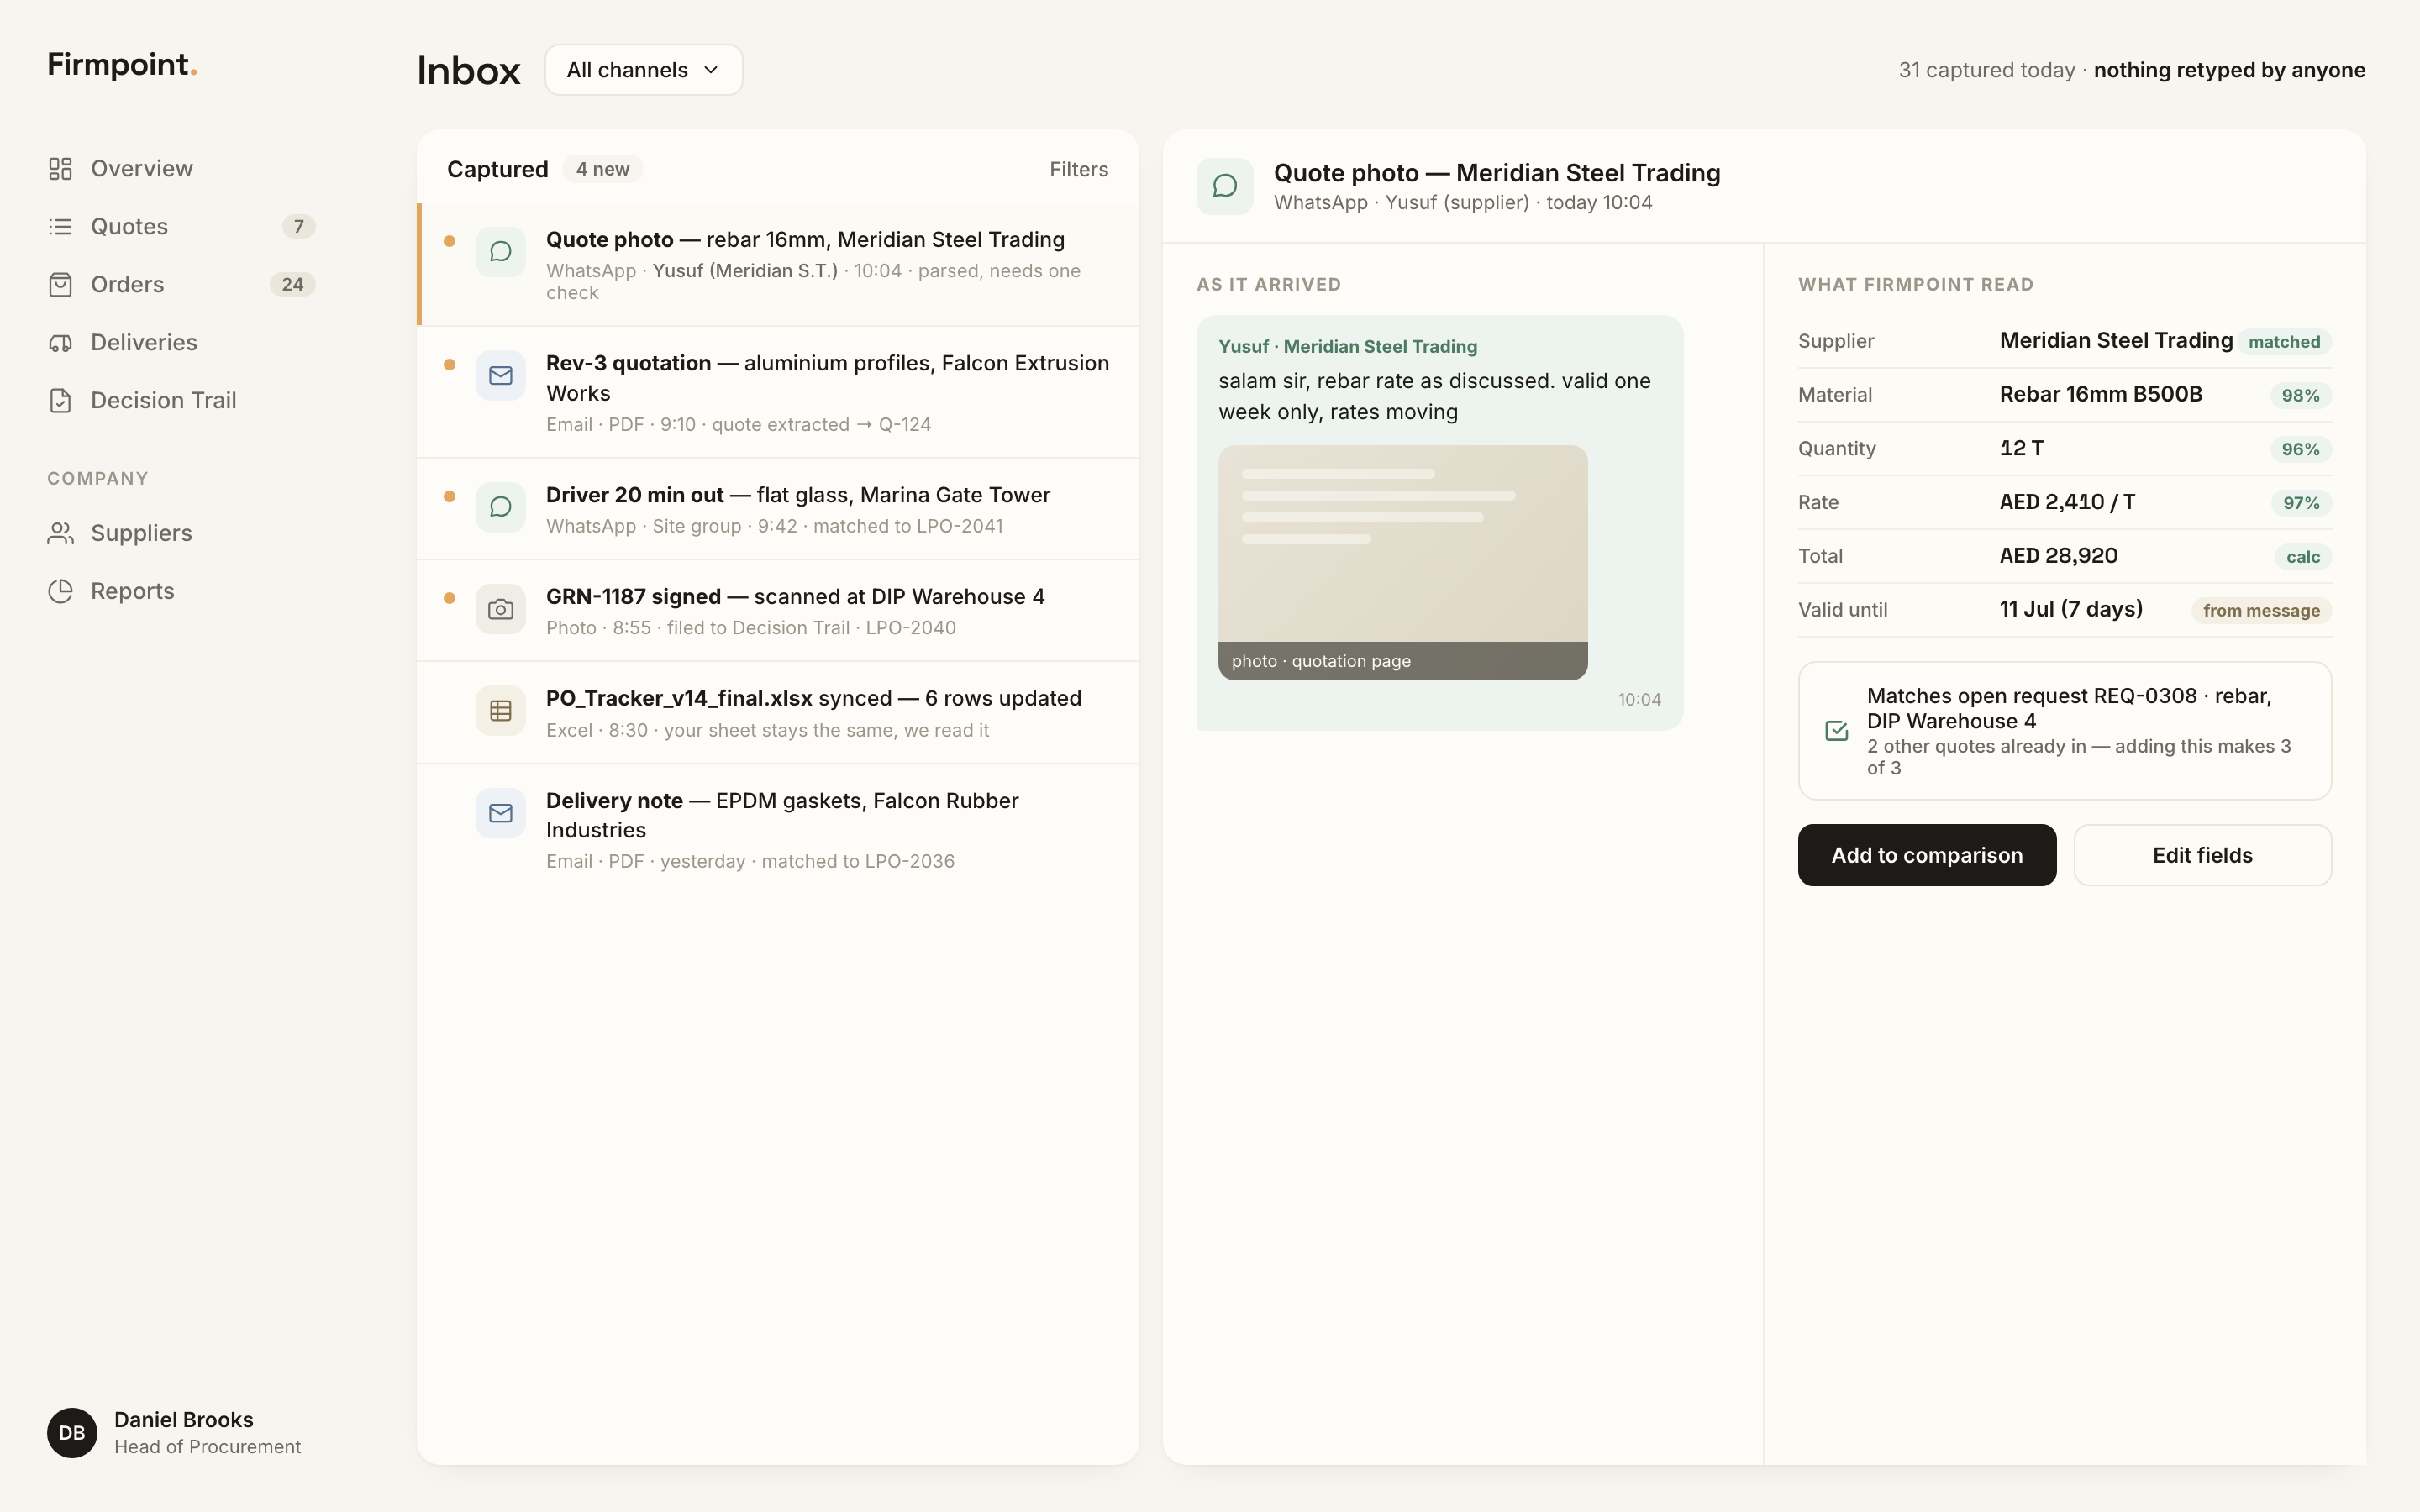Click the Orders count badge 24
Screen dimensions: 2420x1512
coord(292,284)
